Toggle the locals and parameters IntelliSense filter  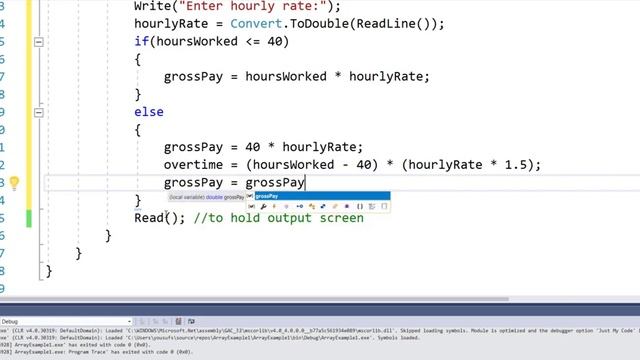click(x=251, y=206)
